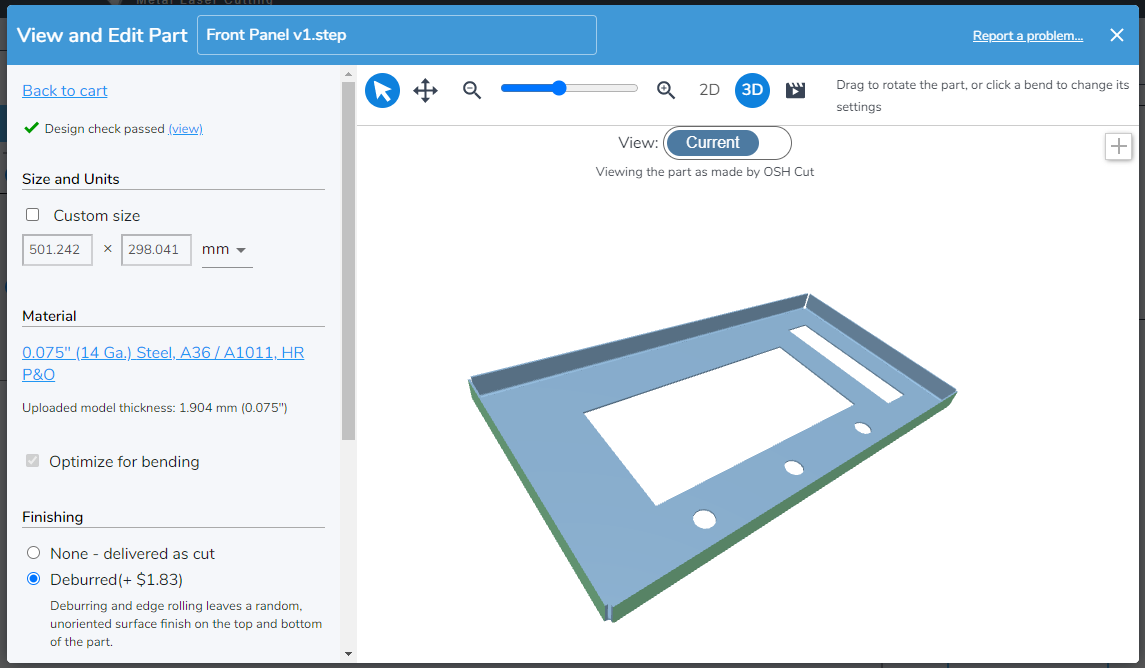The height and width of the screenshot is (668, 1145).
Task: Click the Finishing section heading
Action: pyautogui.click(x=53, y=517)
